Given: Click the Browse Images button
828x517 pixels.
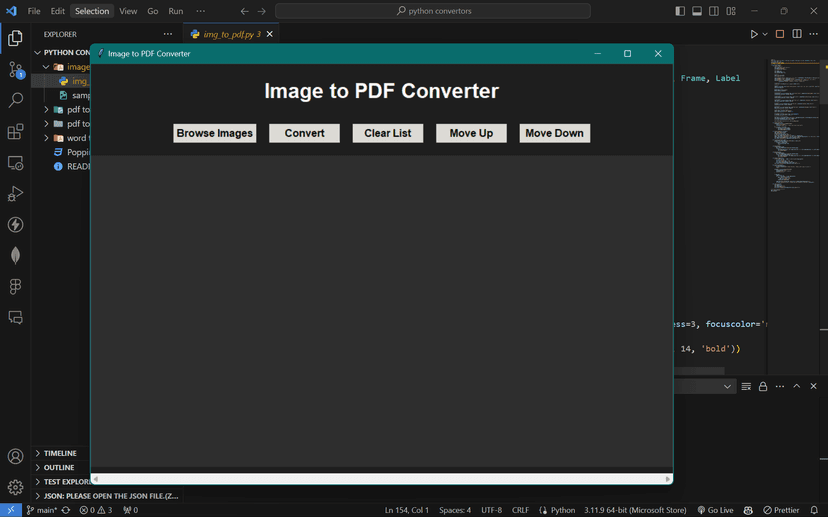Looking at the screenshot, I should click(214, 133).
